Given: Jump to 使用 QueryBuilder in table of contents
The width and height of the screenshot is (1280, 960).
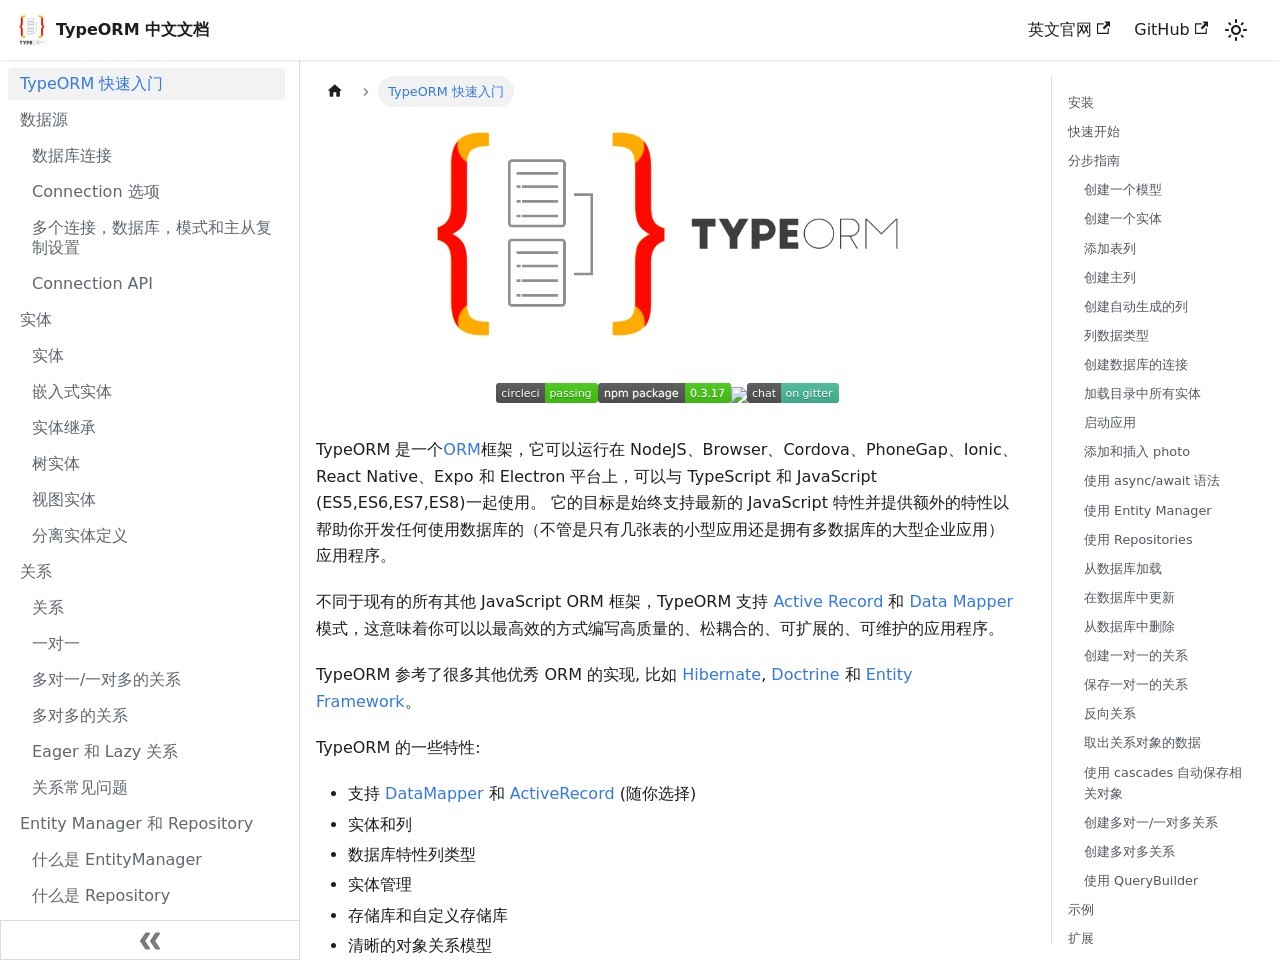Looking at the screenshot, I should click(1140, 881).
